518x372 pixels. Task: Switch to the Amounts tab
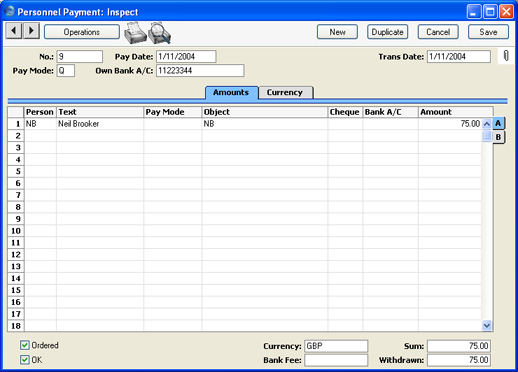[x=231, y=92]
